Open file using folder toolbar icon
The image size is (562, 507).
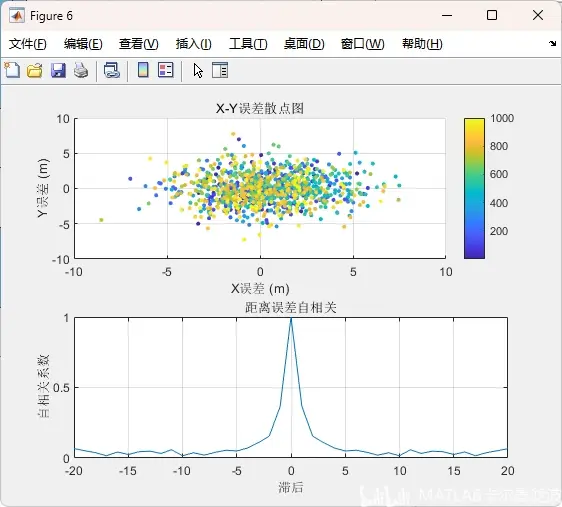pyautogui.click(x=35, y=70)
